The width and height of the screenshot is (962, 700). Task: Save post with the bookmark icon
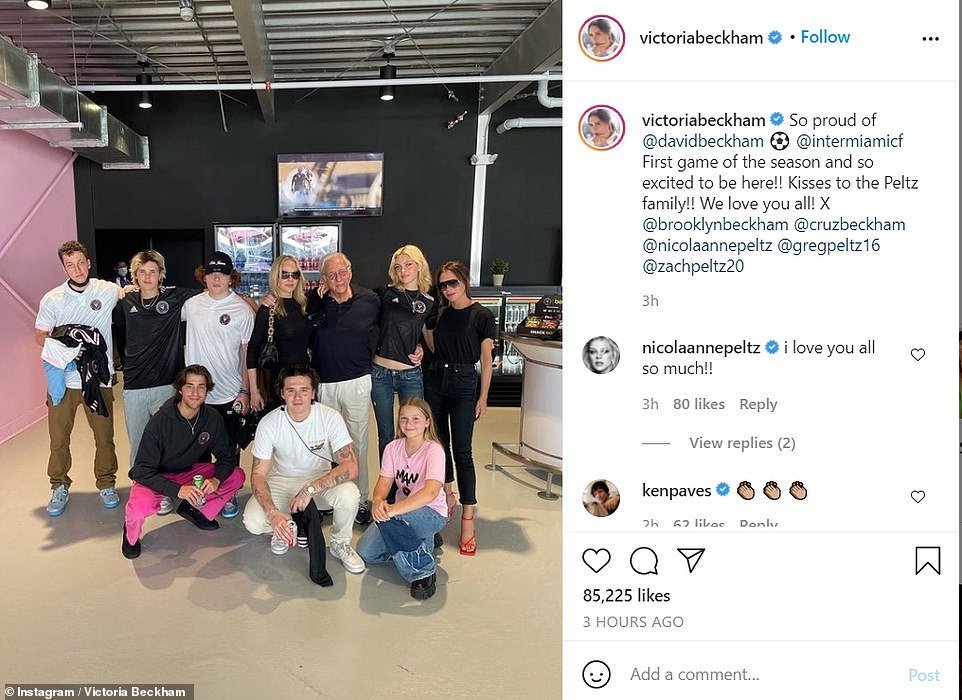928,560
